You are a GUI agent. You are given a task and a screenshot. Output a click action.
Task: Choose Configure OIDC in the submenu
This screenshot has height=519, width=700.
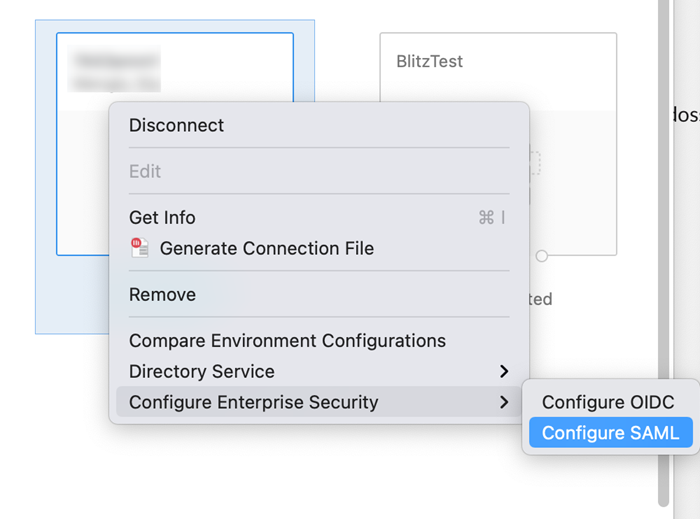[x=608, y=402]
